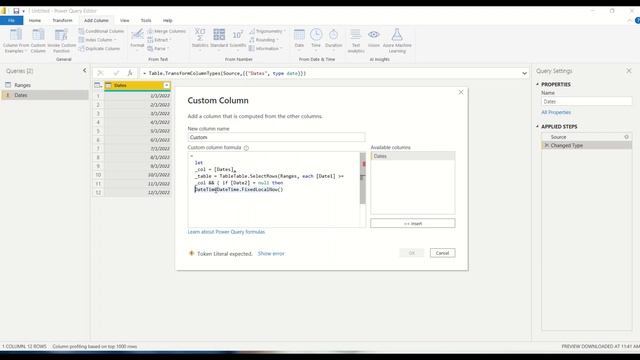Viewport: 640px width, 360px height.
Task: Select Dates in Available columns
Action: pyautogui.click(x=413, y=156)
